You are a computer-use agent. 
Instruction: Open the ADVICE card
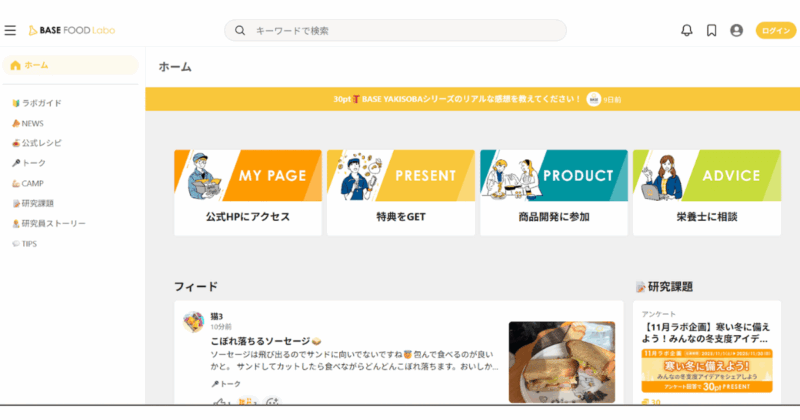[x=707, y=192]
